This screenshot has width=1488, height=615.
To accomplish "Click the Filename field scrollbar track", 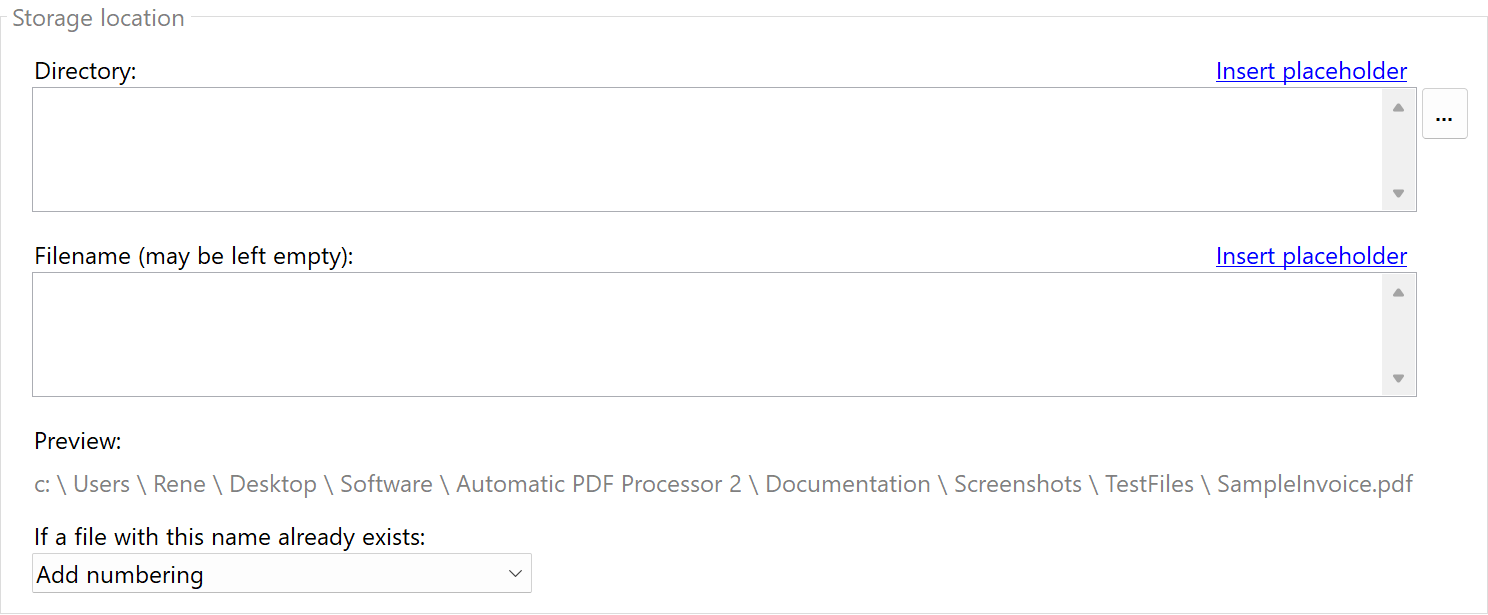I will pyautogui.click(x=1398, y=335).
